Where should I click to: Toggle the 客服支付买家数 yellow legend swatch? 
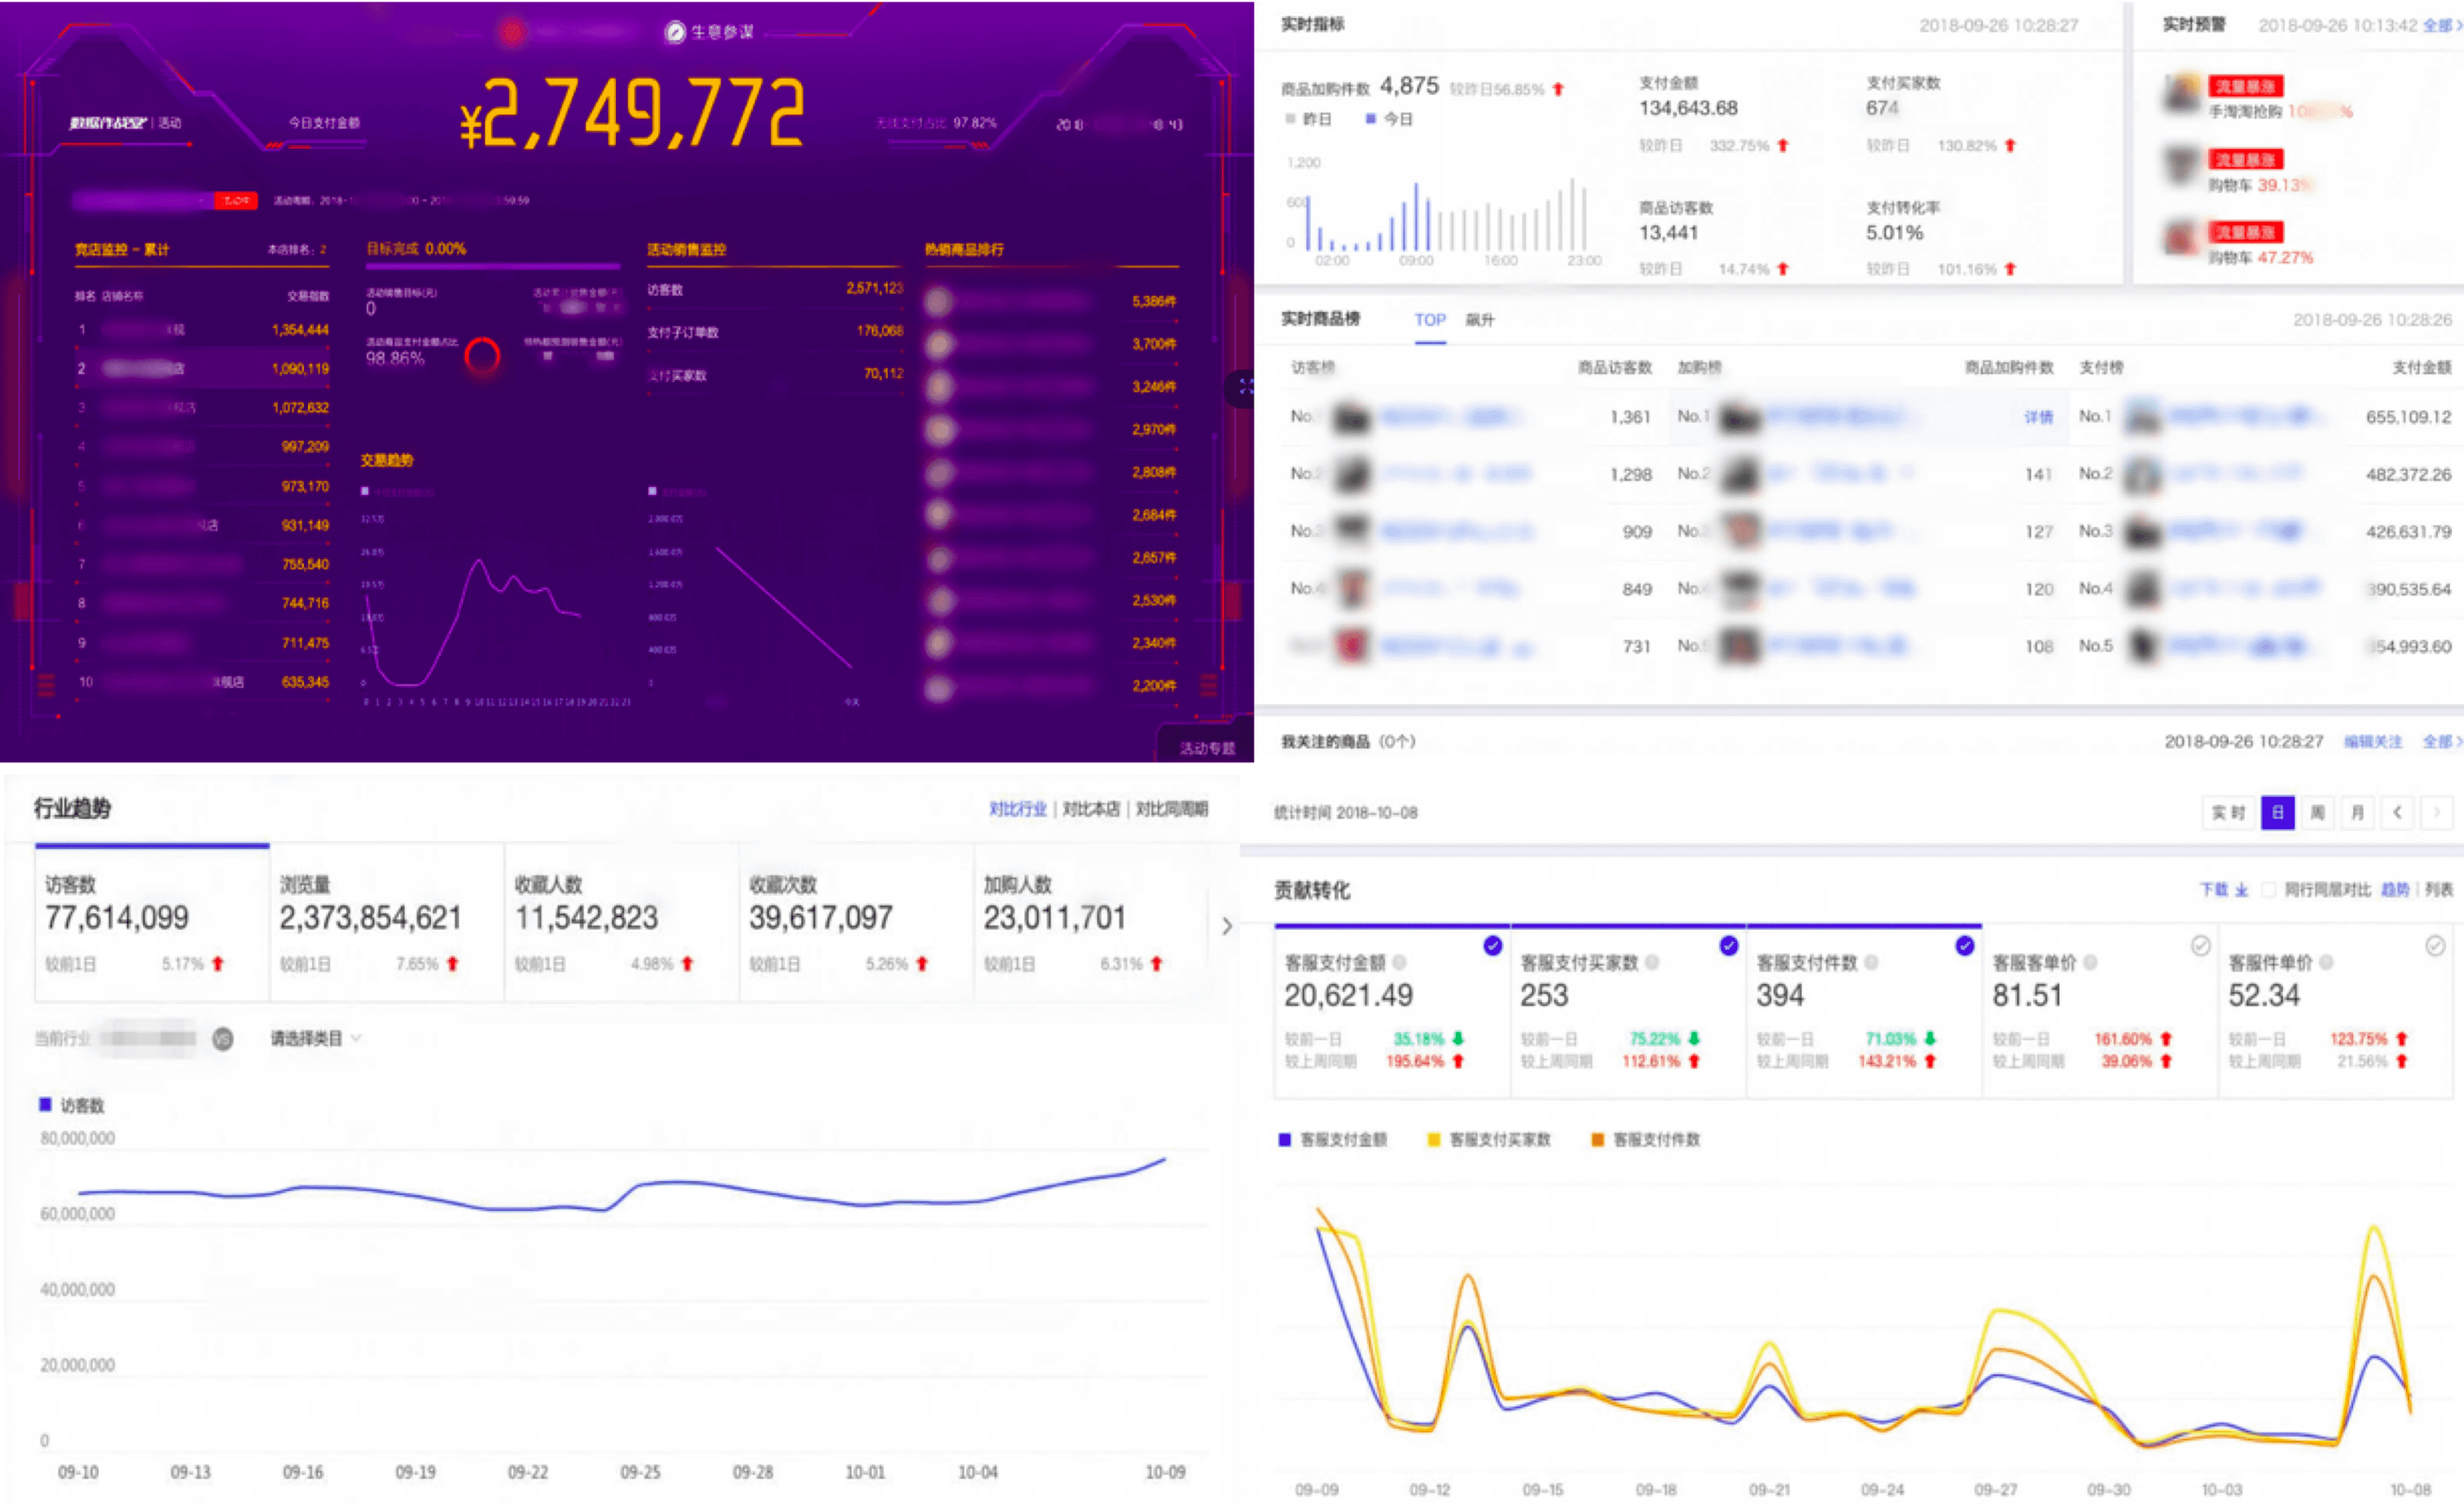pos(1433,1140)
